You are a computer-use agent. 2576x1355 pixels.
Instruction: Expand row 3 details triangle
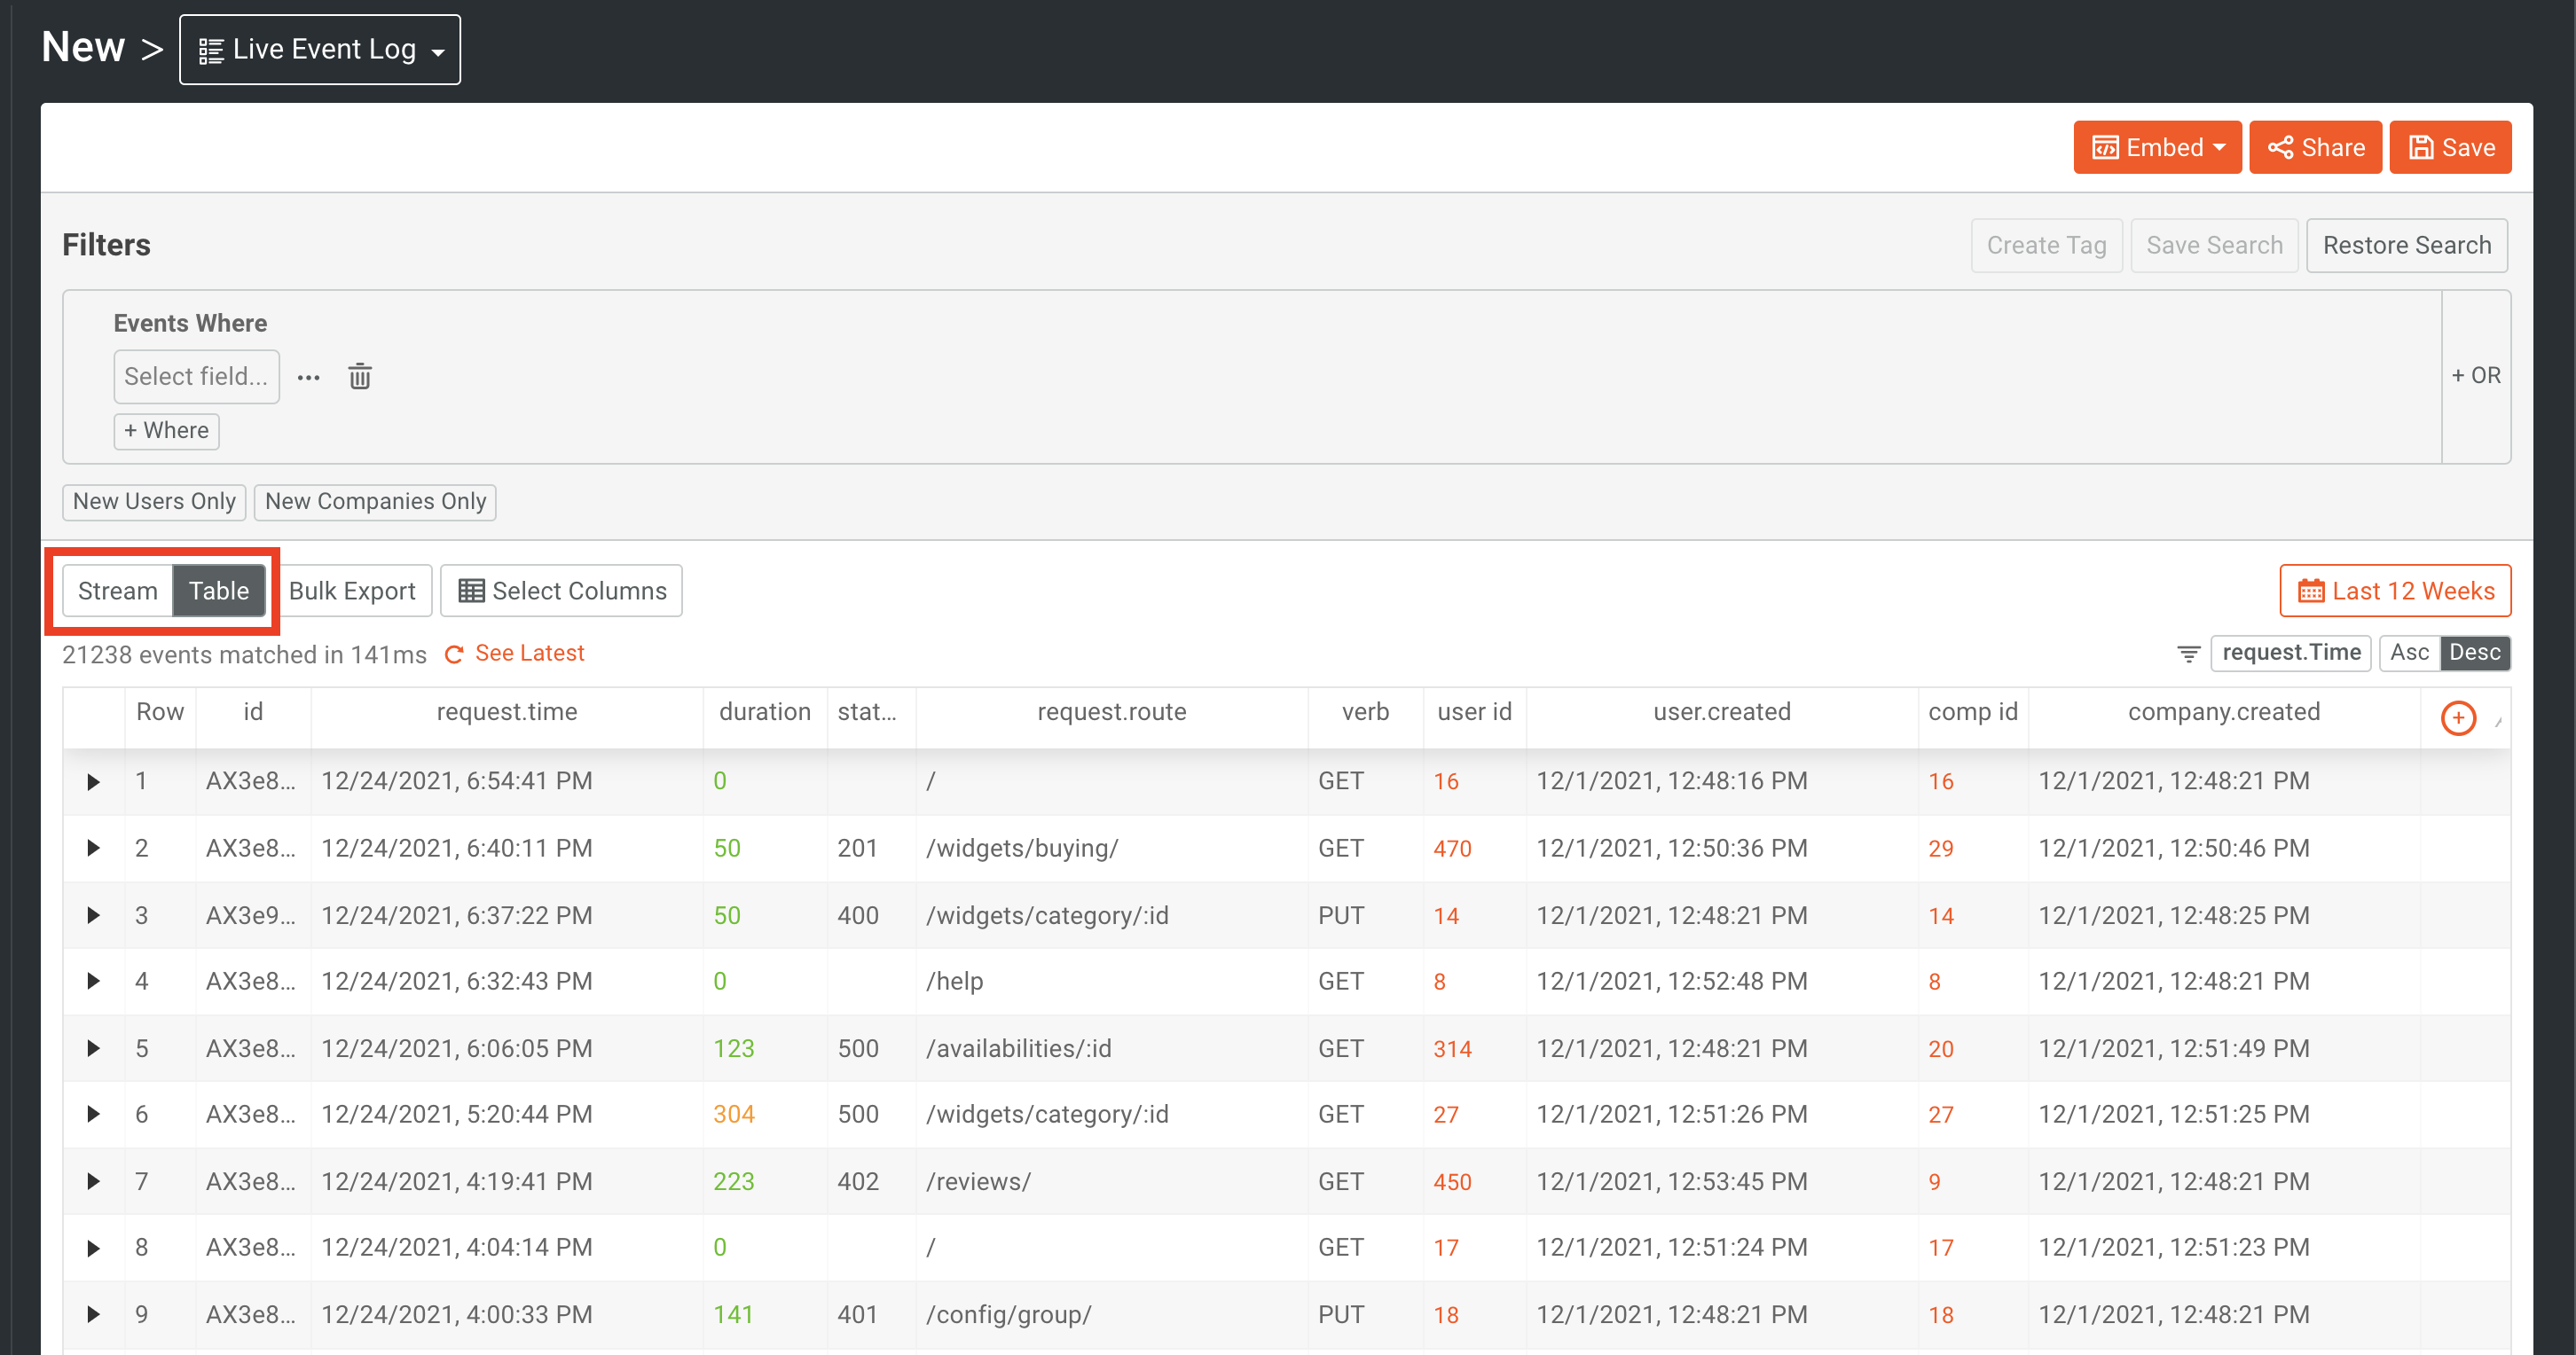(93, 915)
